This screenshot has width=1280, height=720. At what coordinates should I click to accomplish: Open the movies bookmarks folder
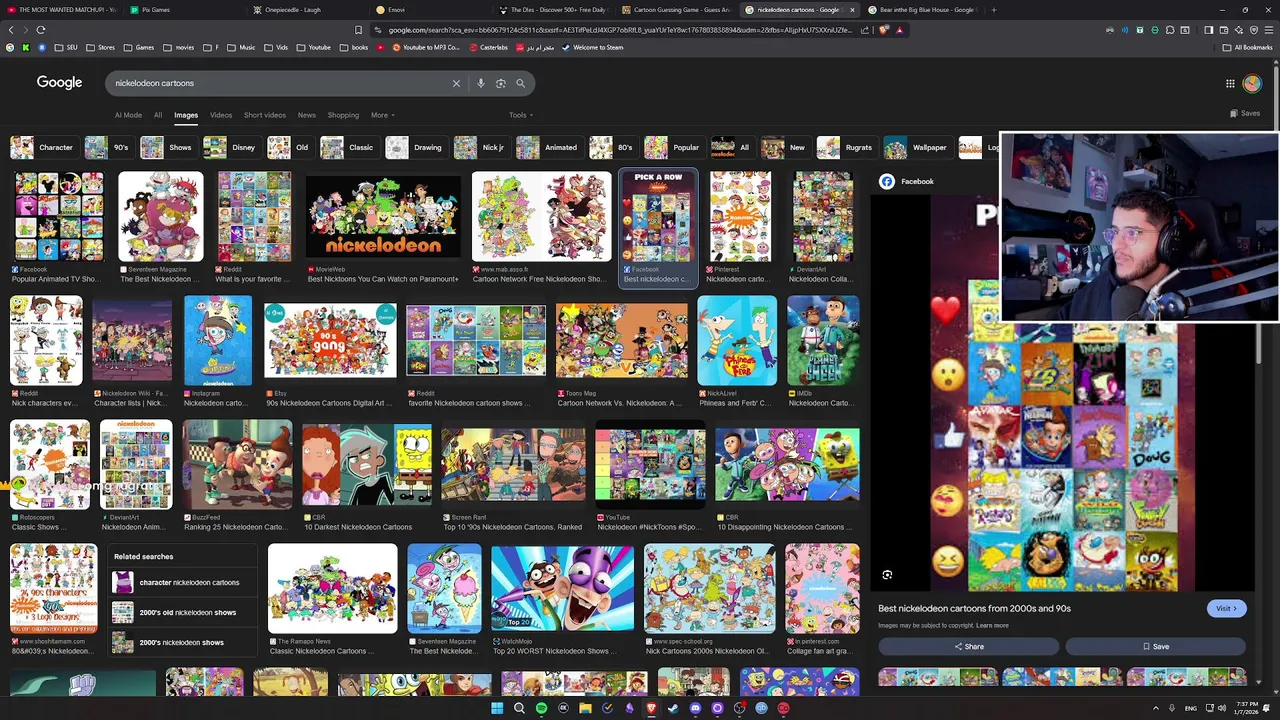click(180, 47)
